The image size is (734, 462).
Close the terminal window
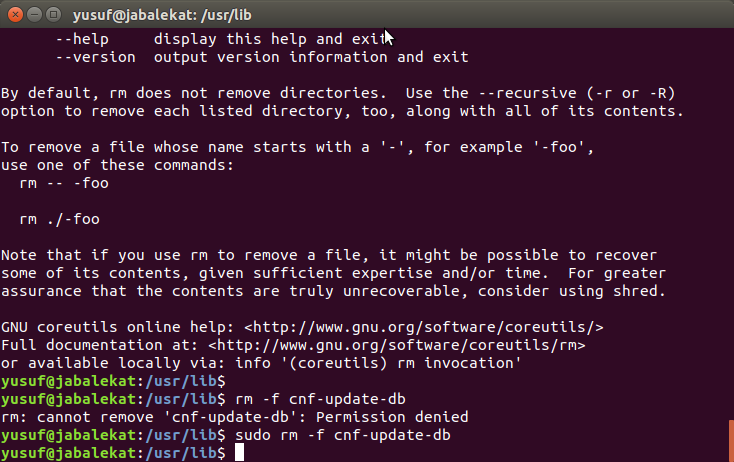[15, 15]
